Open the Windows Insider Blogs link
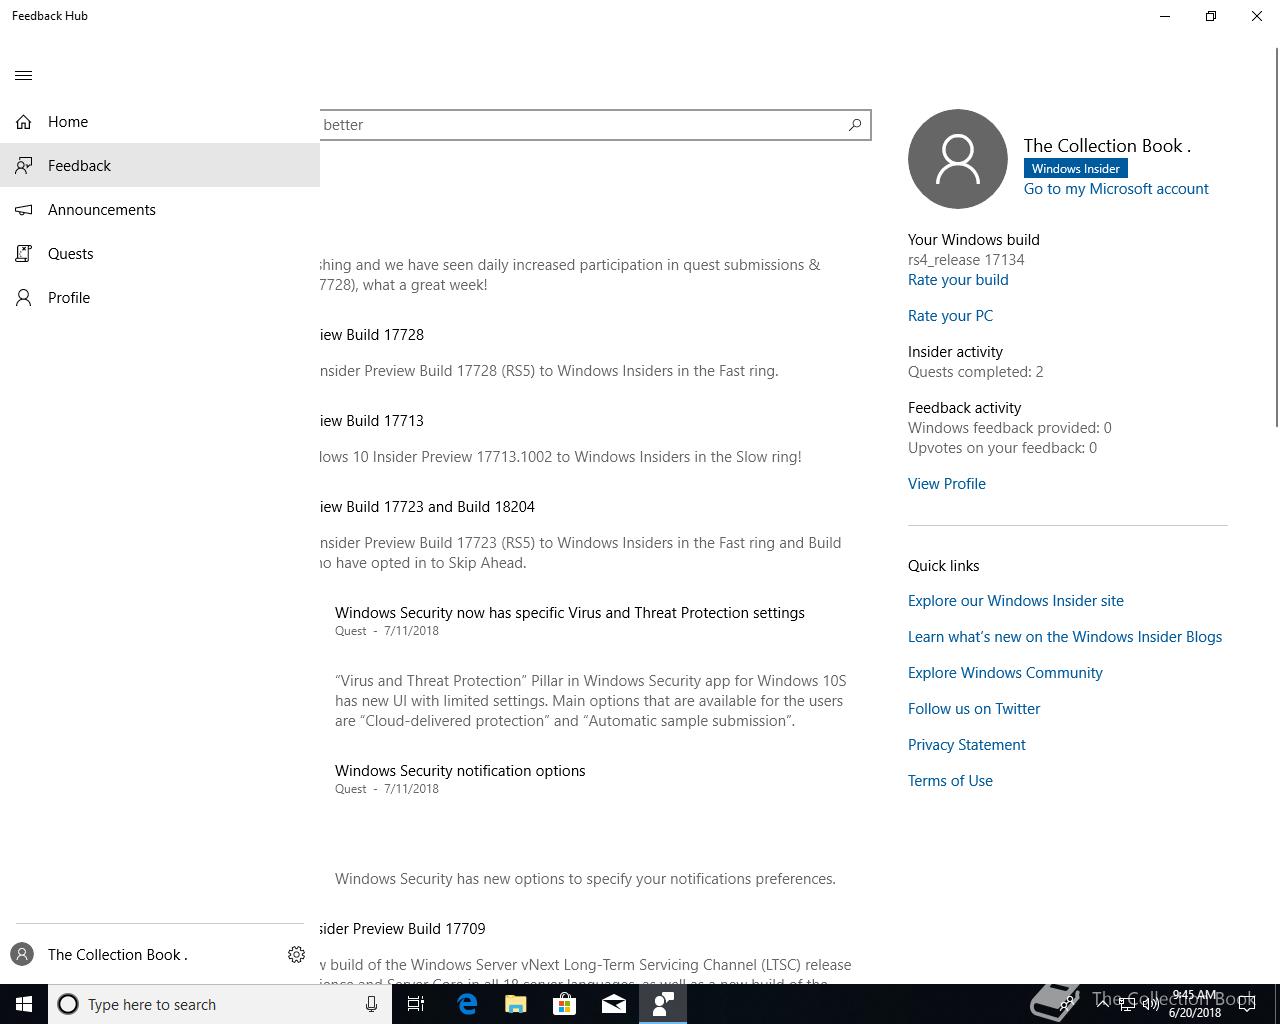 (1065, 637)
